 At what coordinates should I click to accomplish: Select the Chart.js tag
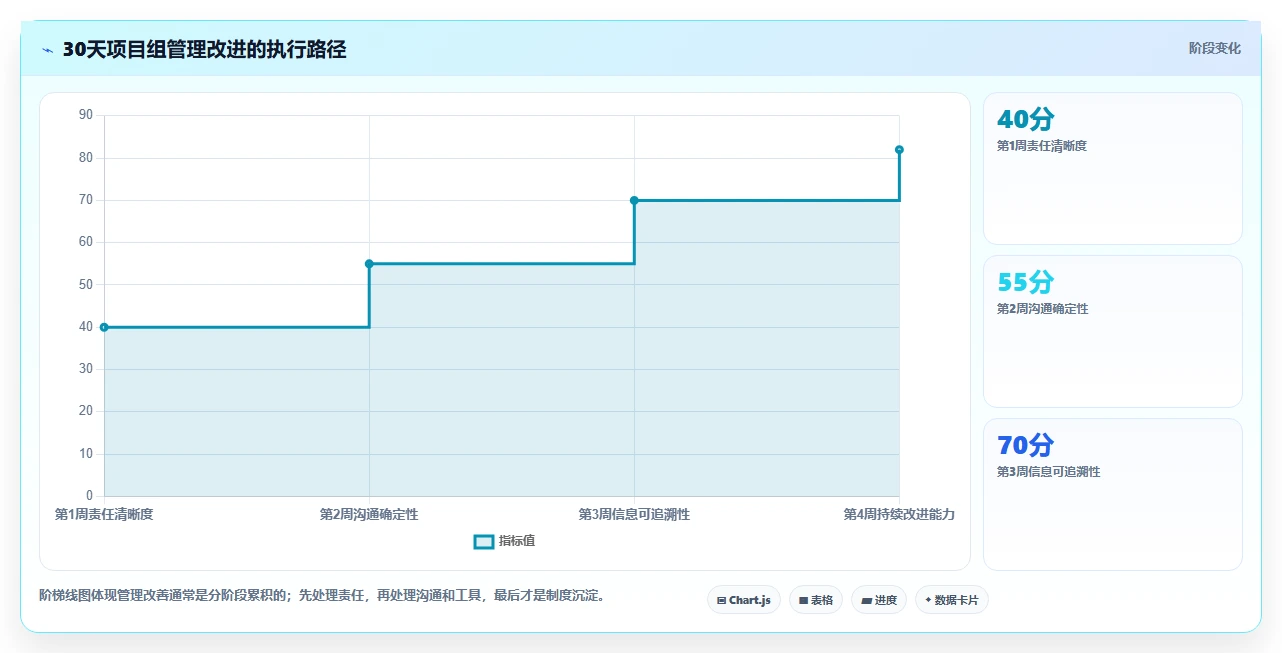click(x=744, y=600)
